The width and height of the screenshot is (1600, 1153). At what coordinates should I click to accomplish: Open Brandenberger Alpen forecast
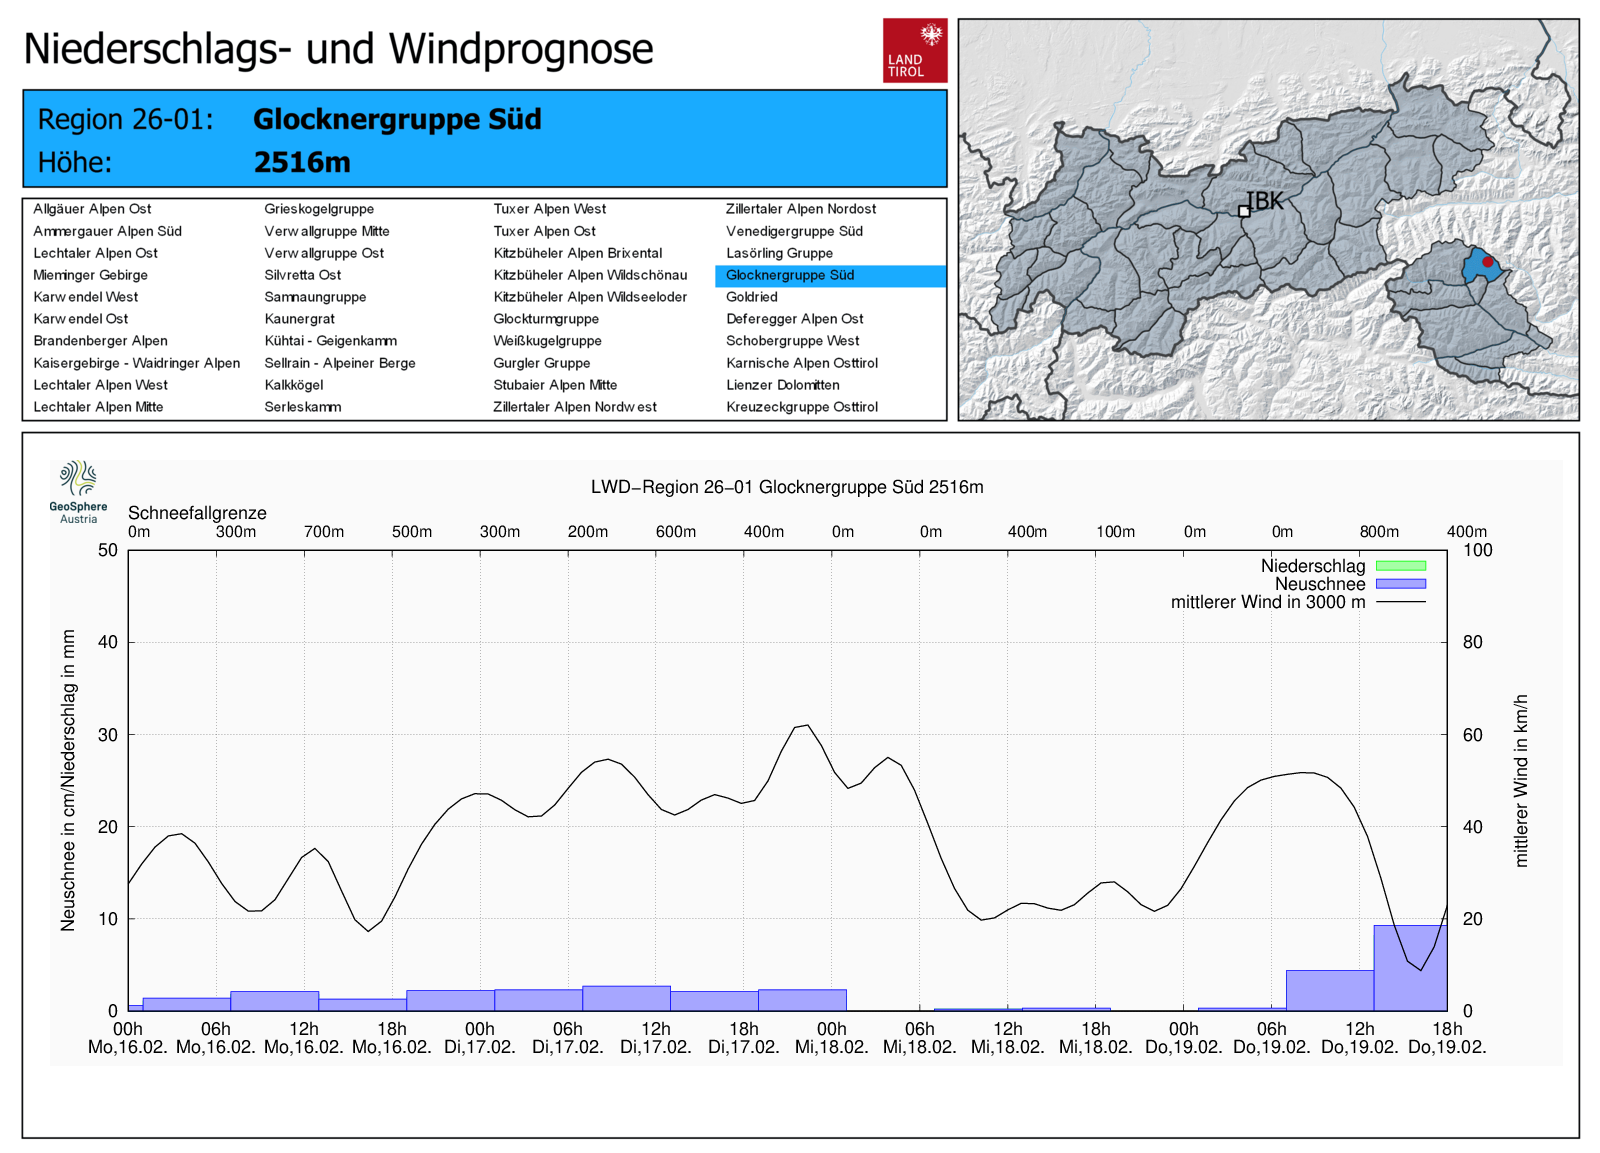click(x=100, y=341)
